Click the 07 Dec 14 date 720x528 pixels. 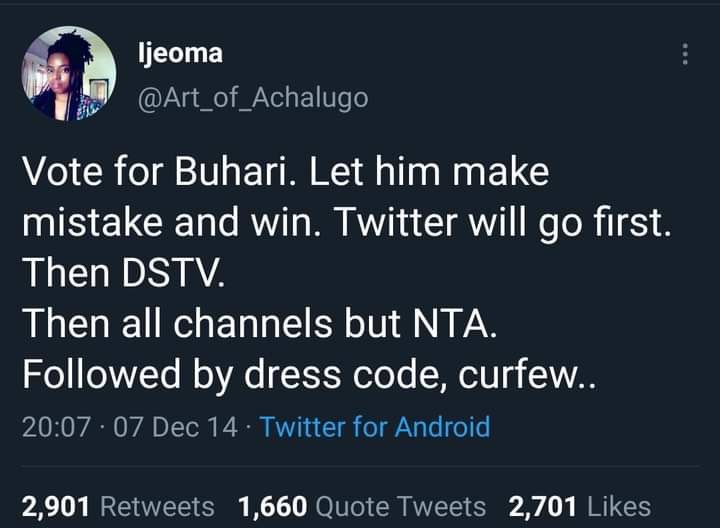[x=175, y=427]
